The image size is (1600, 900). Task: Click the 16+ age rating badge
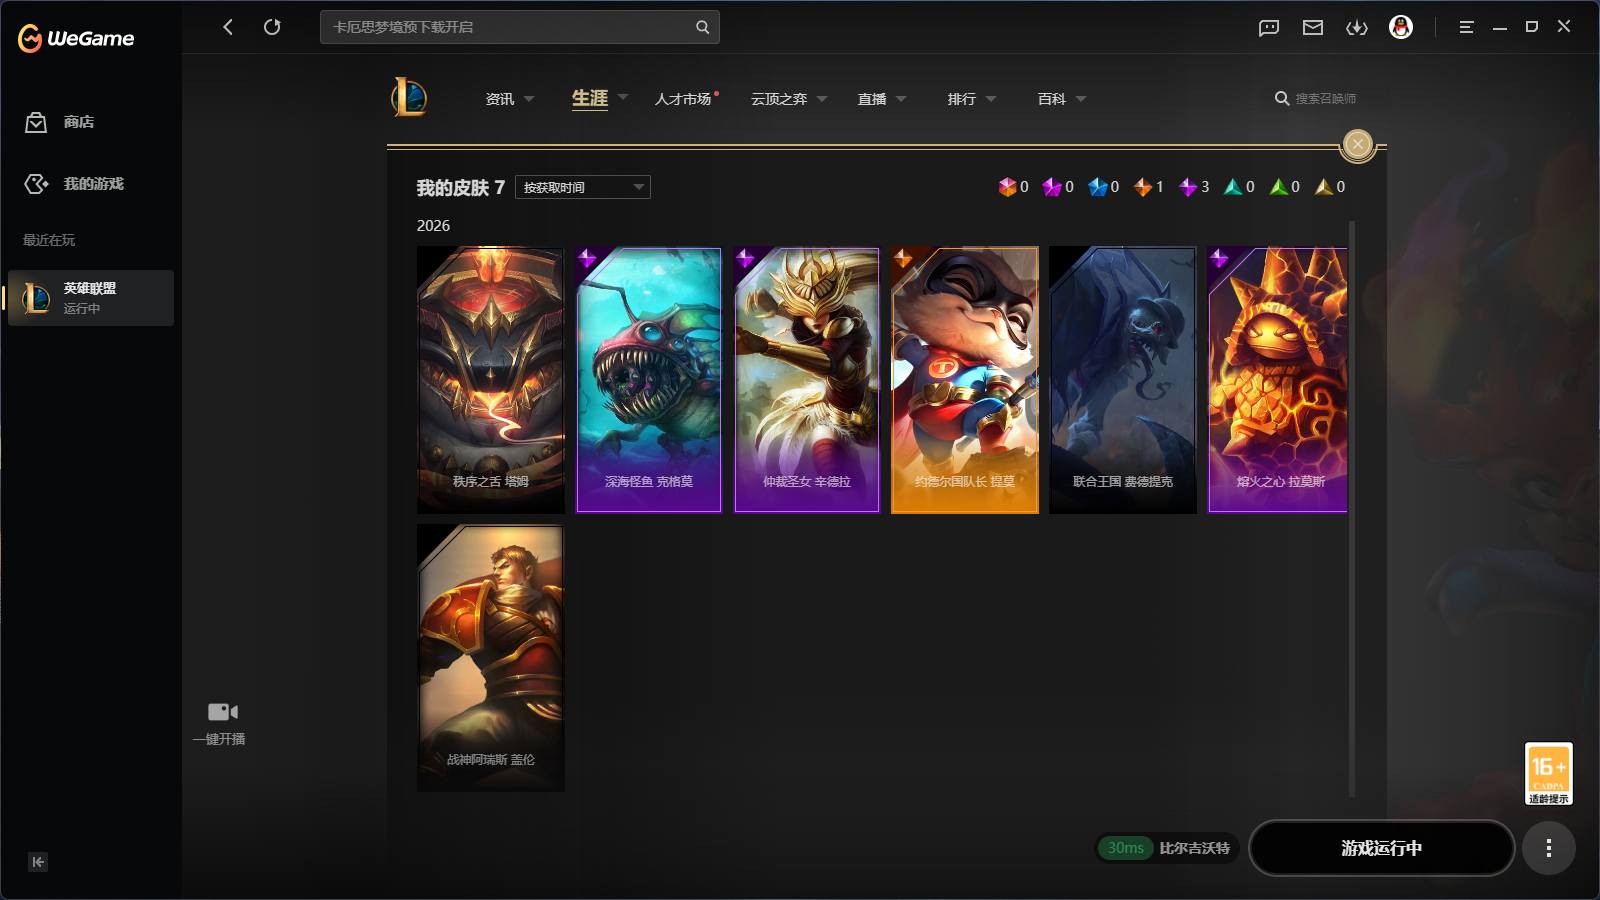[1548, 773]
